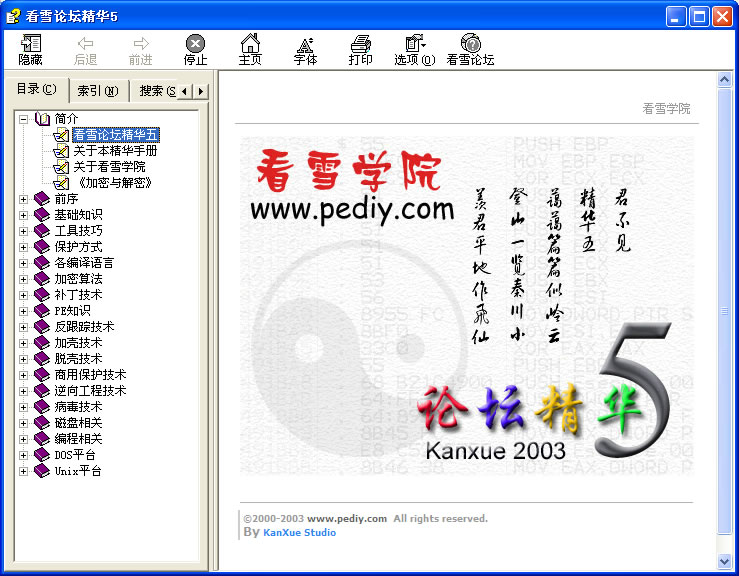The width and height of the screenshot is (739, 576).
Task: Expand the 反跟踪技术 tree node
Action: (23, 328)
